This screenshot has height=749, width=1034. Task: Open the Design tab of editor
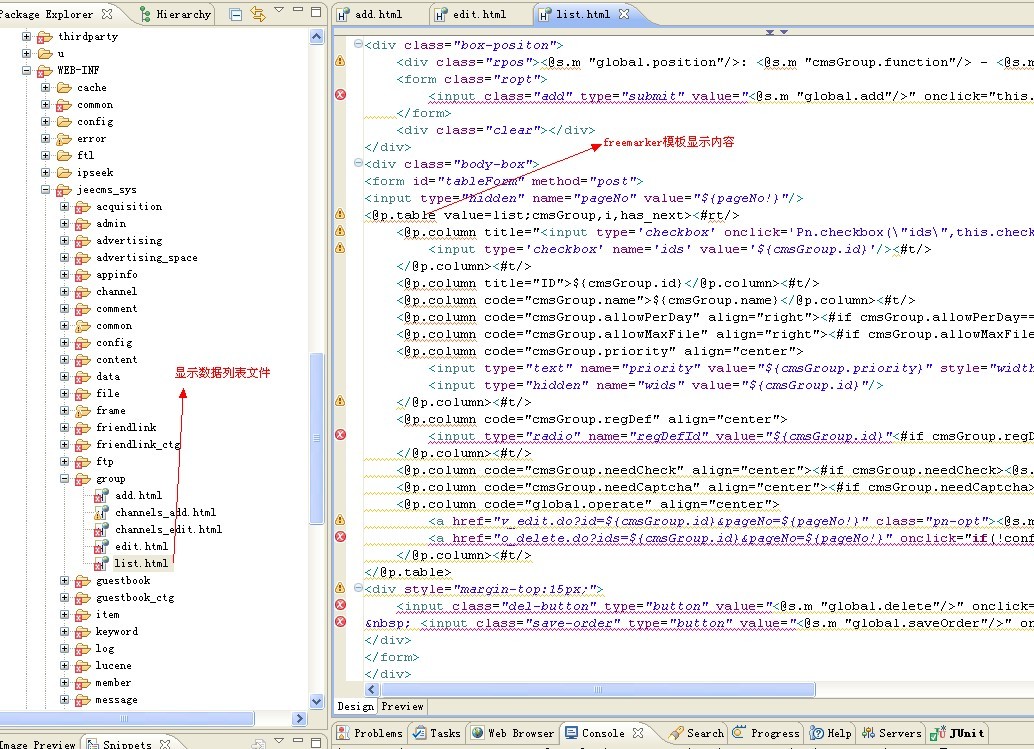coord(355,706)
